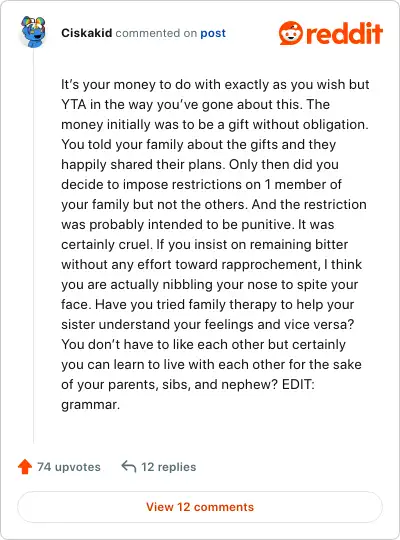Click the text "parents, sibs, and nephew?"
Screen dimensions: 400x540
tap(193, 385)
